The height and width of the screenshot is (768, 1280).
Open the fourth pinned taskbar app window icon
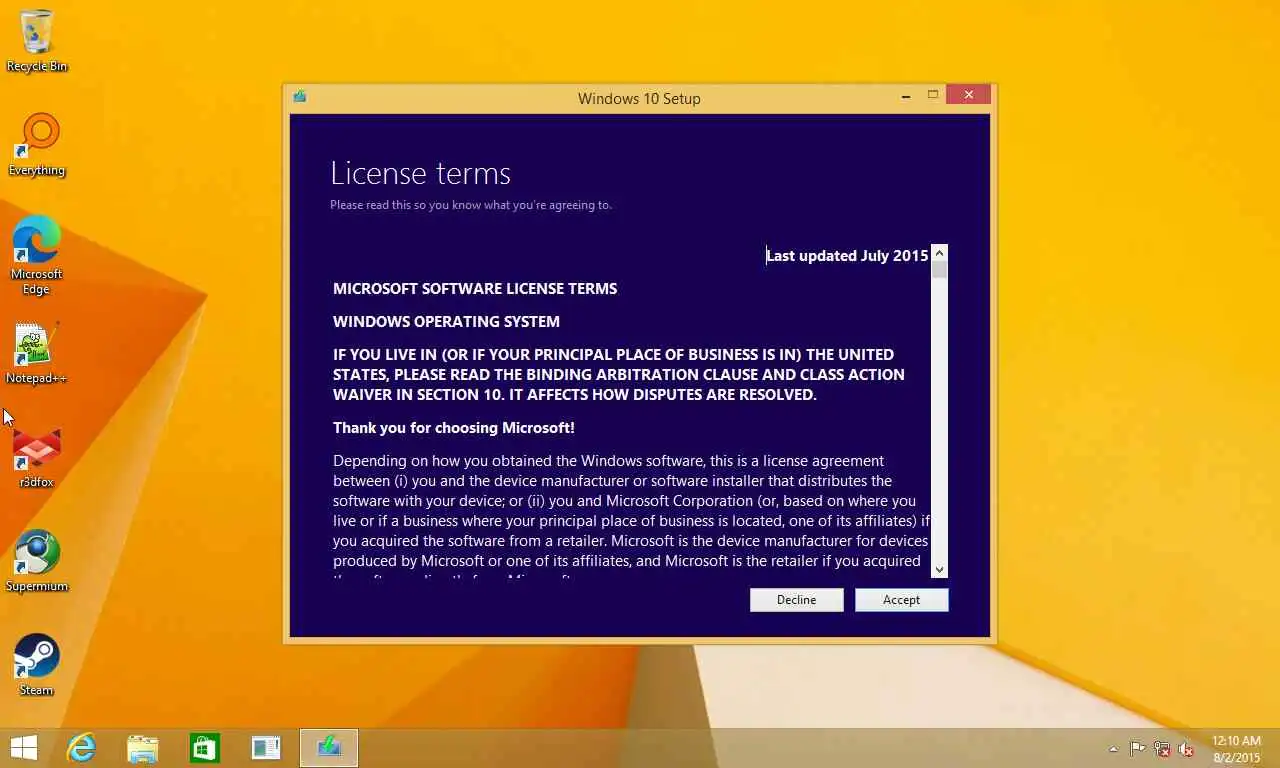(x=266, y=748)
